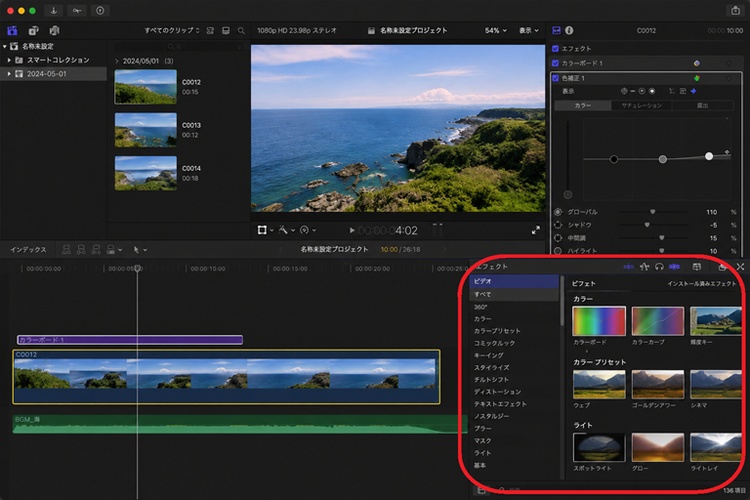
Task: Expand the 2024-05-01 event triangle
Action: [9, 74]
